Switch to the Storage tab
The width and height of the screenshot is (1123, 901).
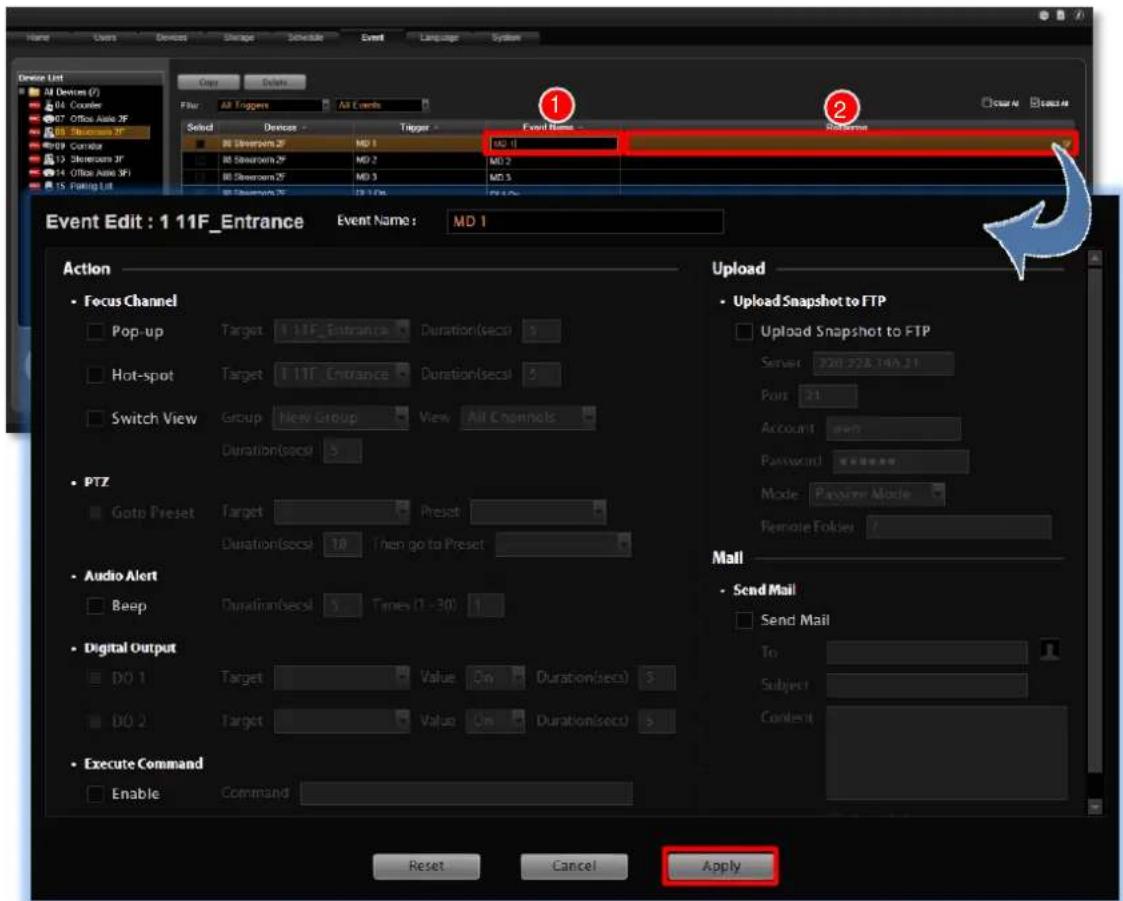(238, 37)
